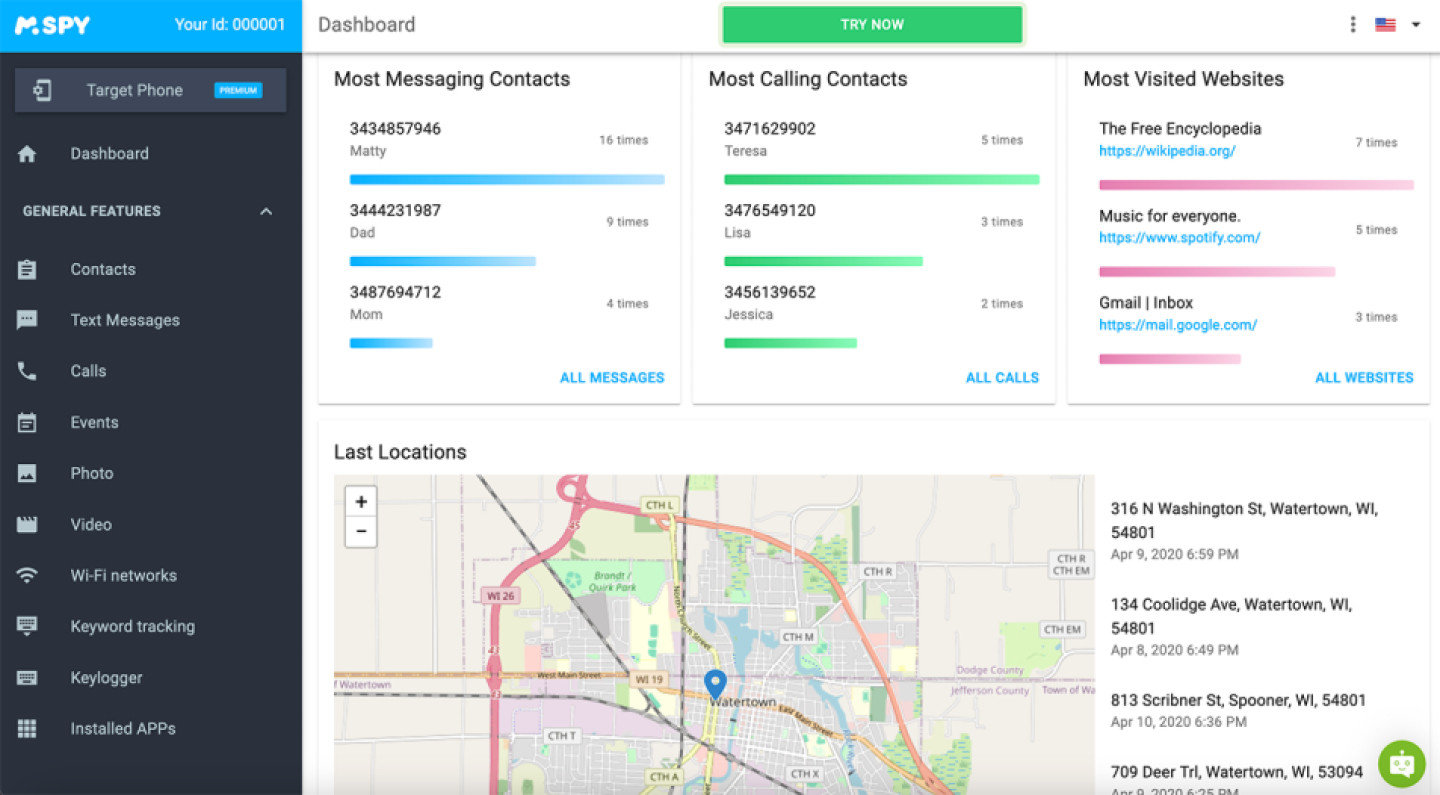This screenshot has width=1440, height=795.
Task: Click the Contacts clipboard icon
Action: [27, 270]
